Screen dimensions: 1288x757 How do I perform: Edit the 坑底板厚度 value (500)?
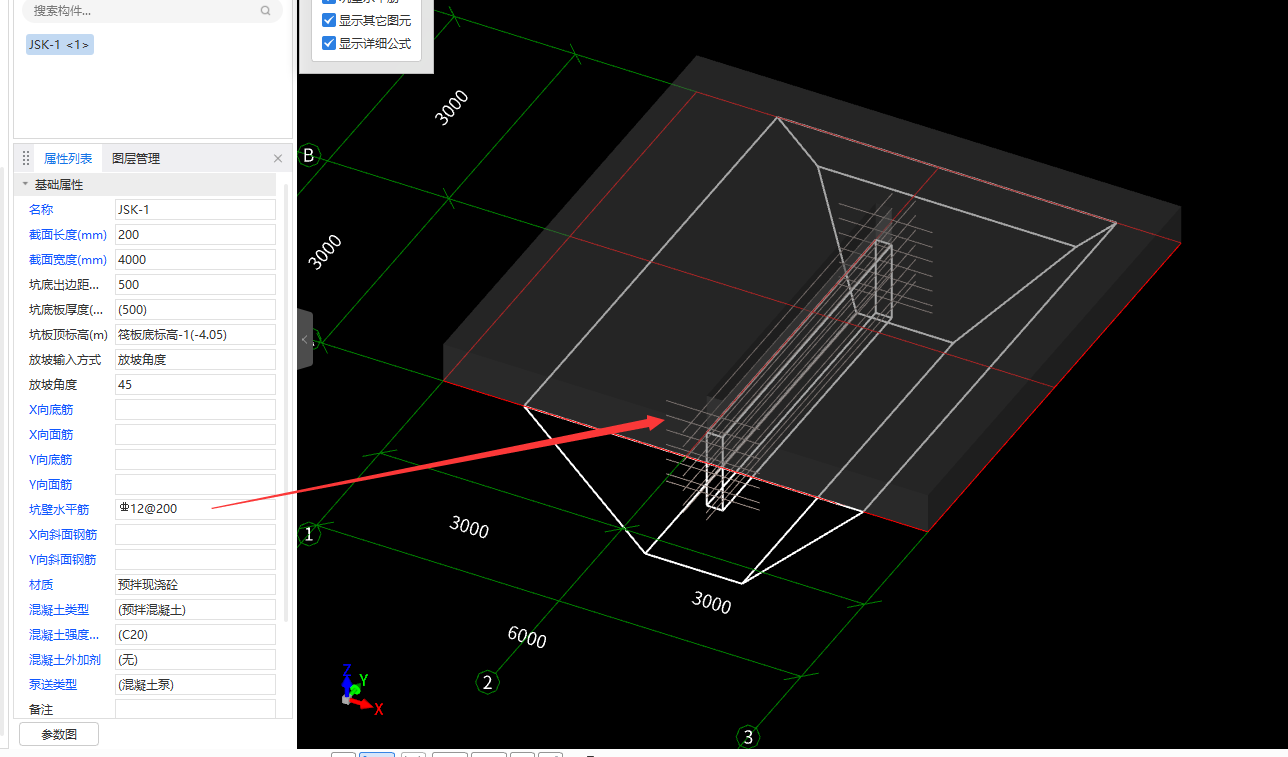click(195, 309)
